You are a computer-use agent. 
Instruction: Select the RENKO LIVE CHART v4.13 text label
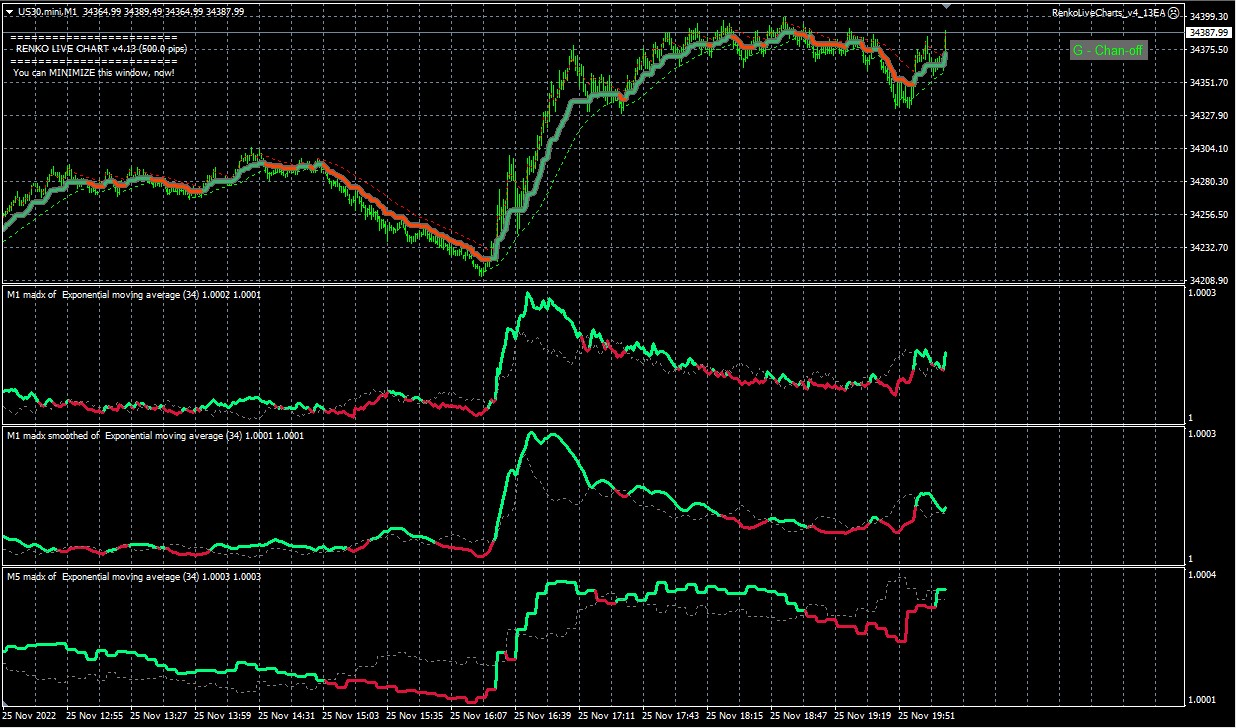point(101,48)
